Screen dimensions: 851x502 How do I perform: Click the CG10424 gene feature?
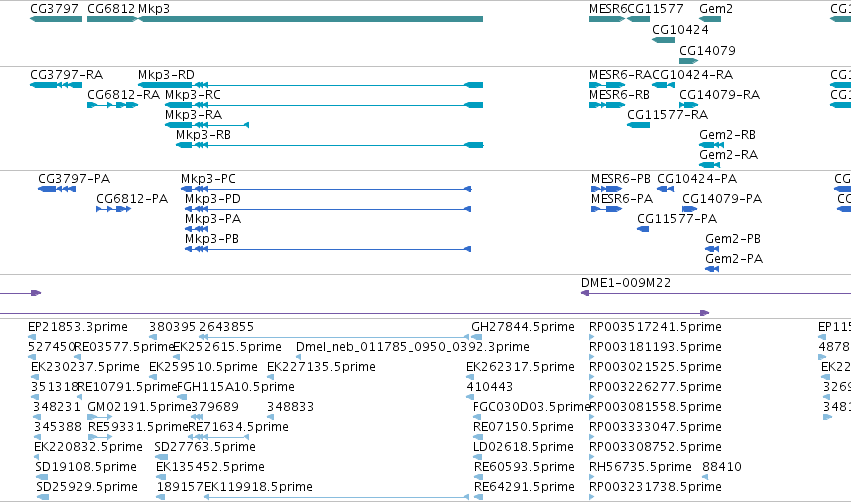[x=663, y=40]
